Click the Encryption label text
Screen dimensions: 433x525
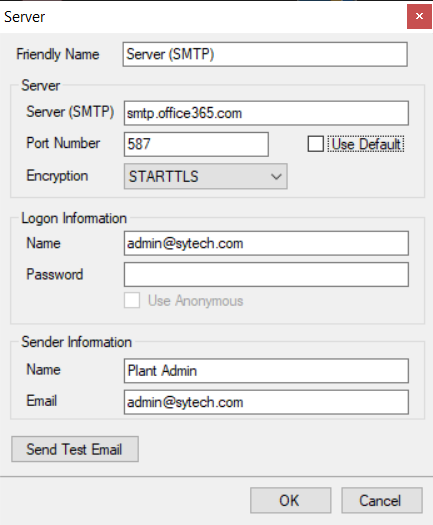coord(57,176)
